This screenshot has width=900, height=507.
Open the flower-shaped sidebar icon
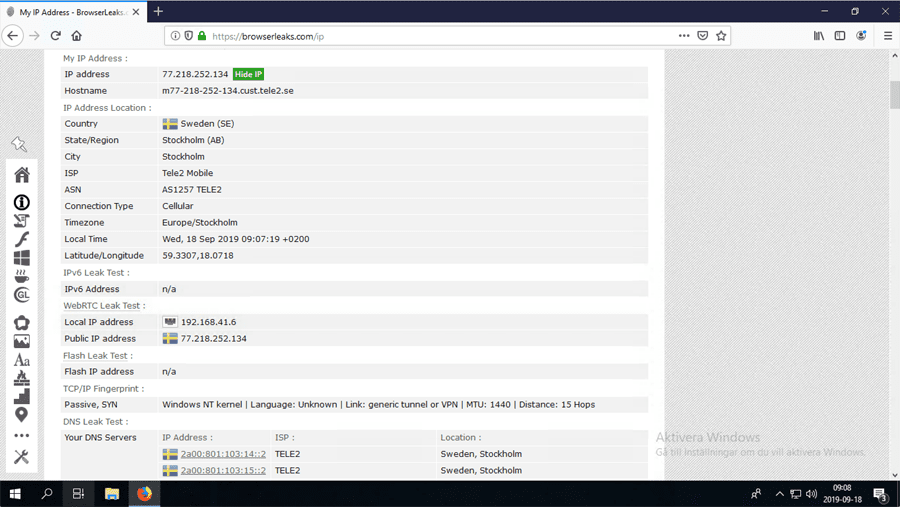pos(22,323)
